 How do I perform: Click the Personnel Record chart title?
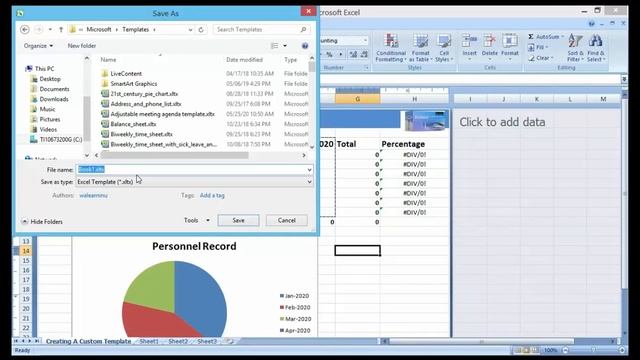[194, 246]
